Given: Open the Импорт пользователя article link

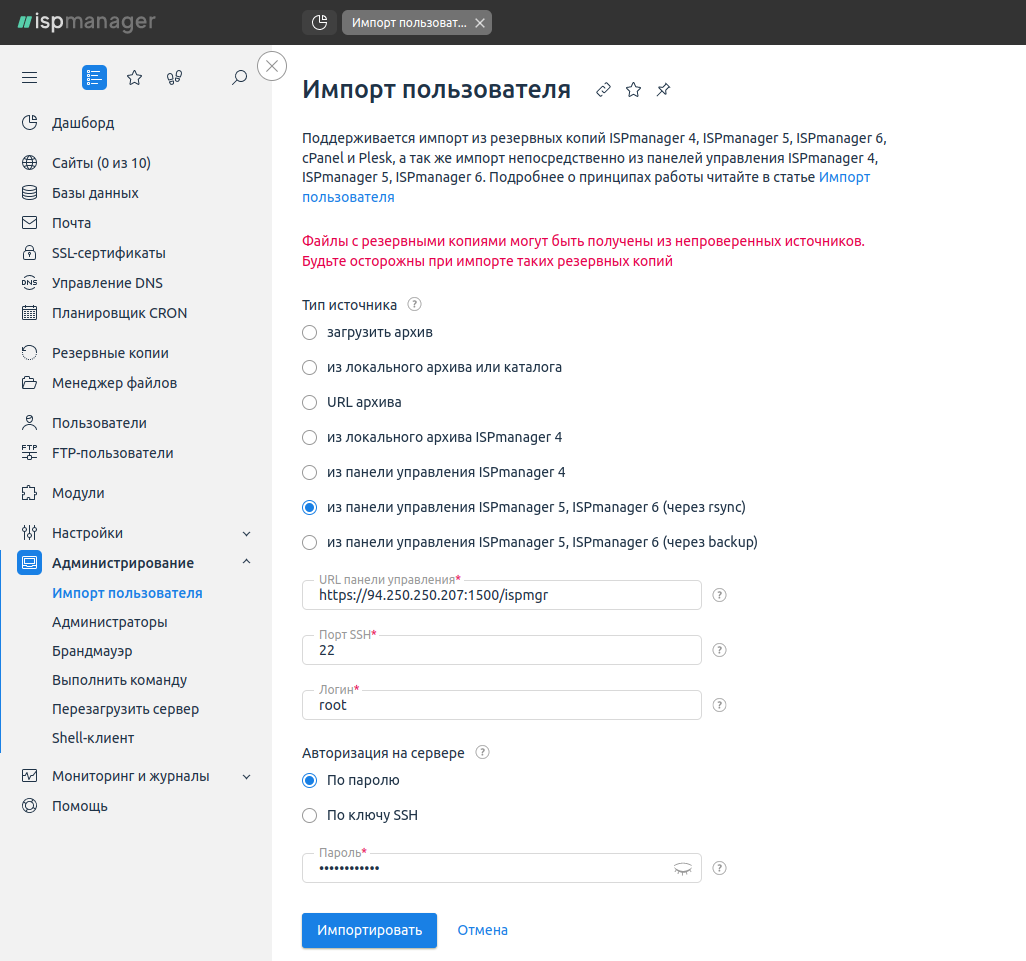Looking at the screenshot, I should (x=844, y=177).
